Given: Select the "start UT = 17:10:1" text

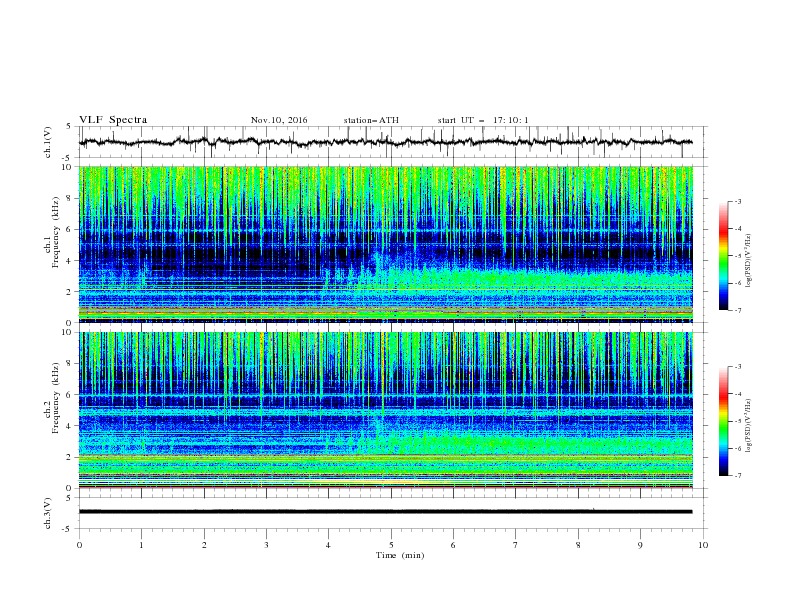Looking at the screenshot, I should [x=483, y=120].
